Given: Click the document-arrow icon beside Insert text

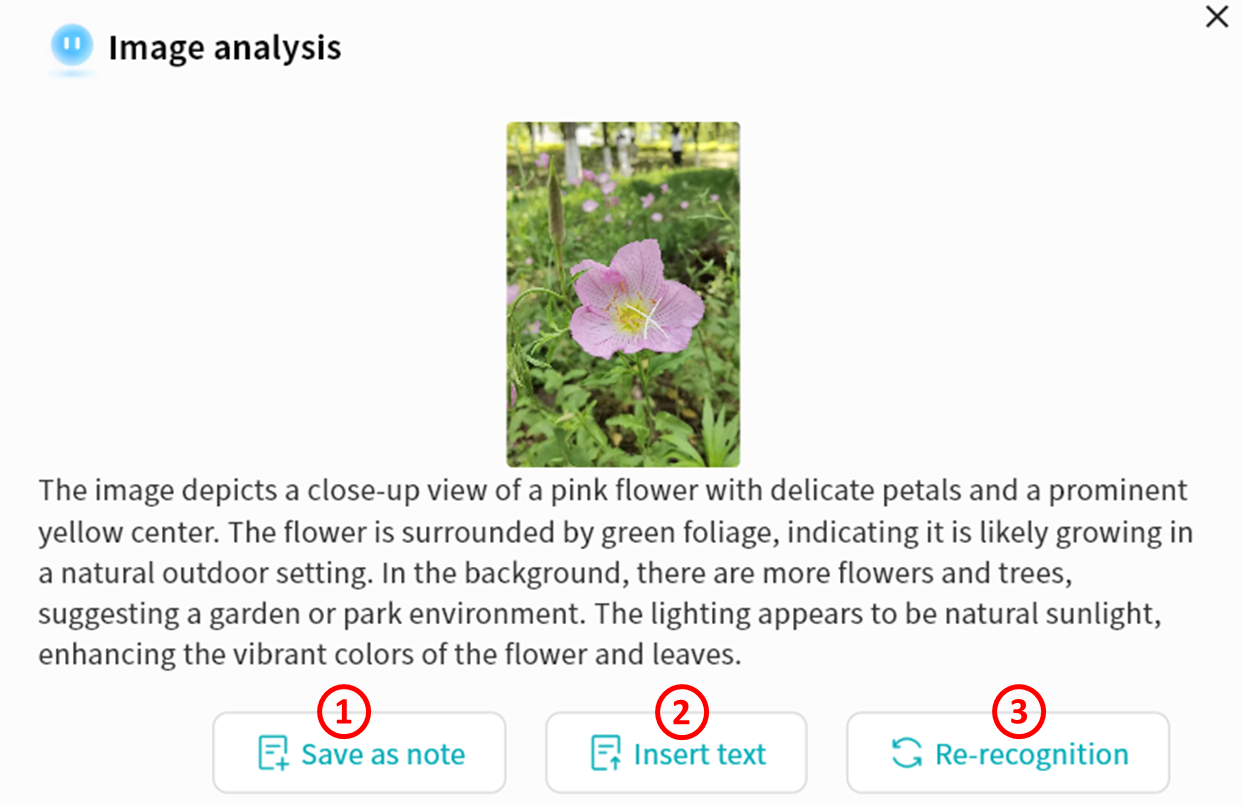Looking at the screenshot, I should tap(606, 754).
